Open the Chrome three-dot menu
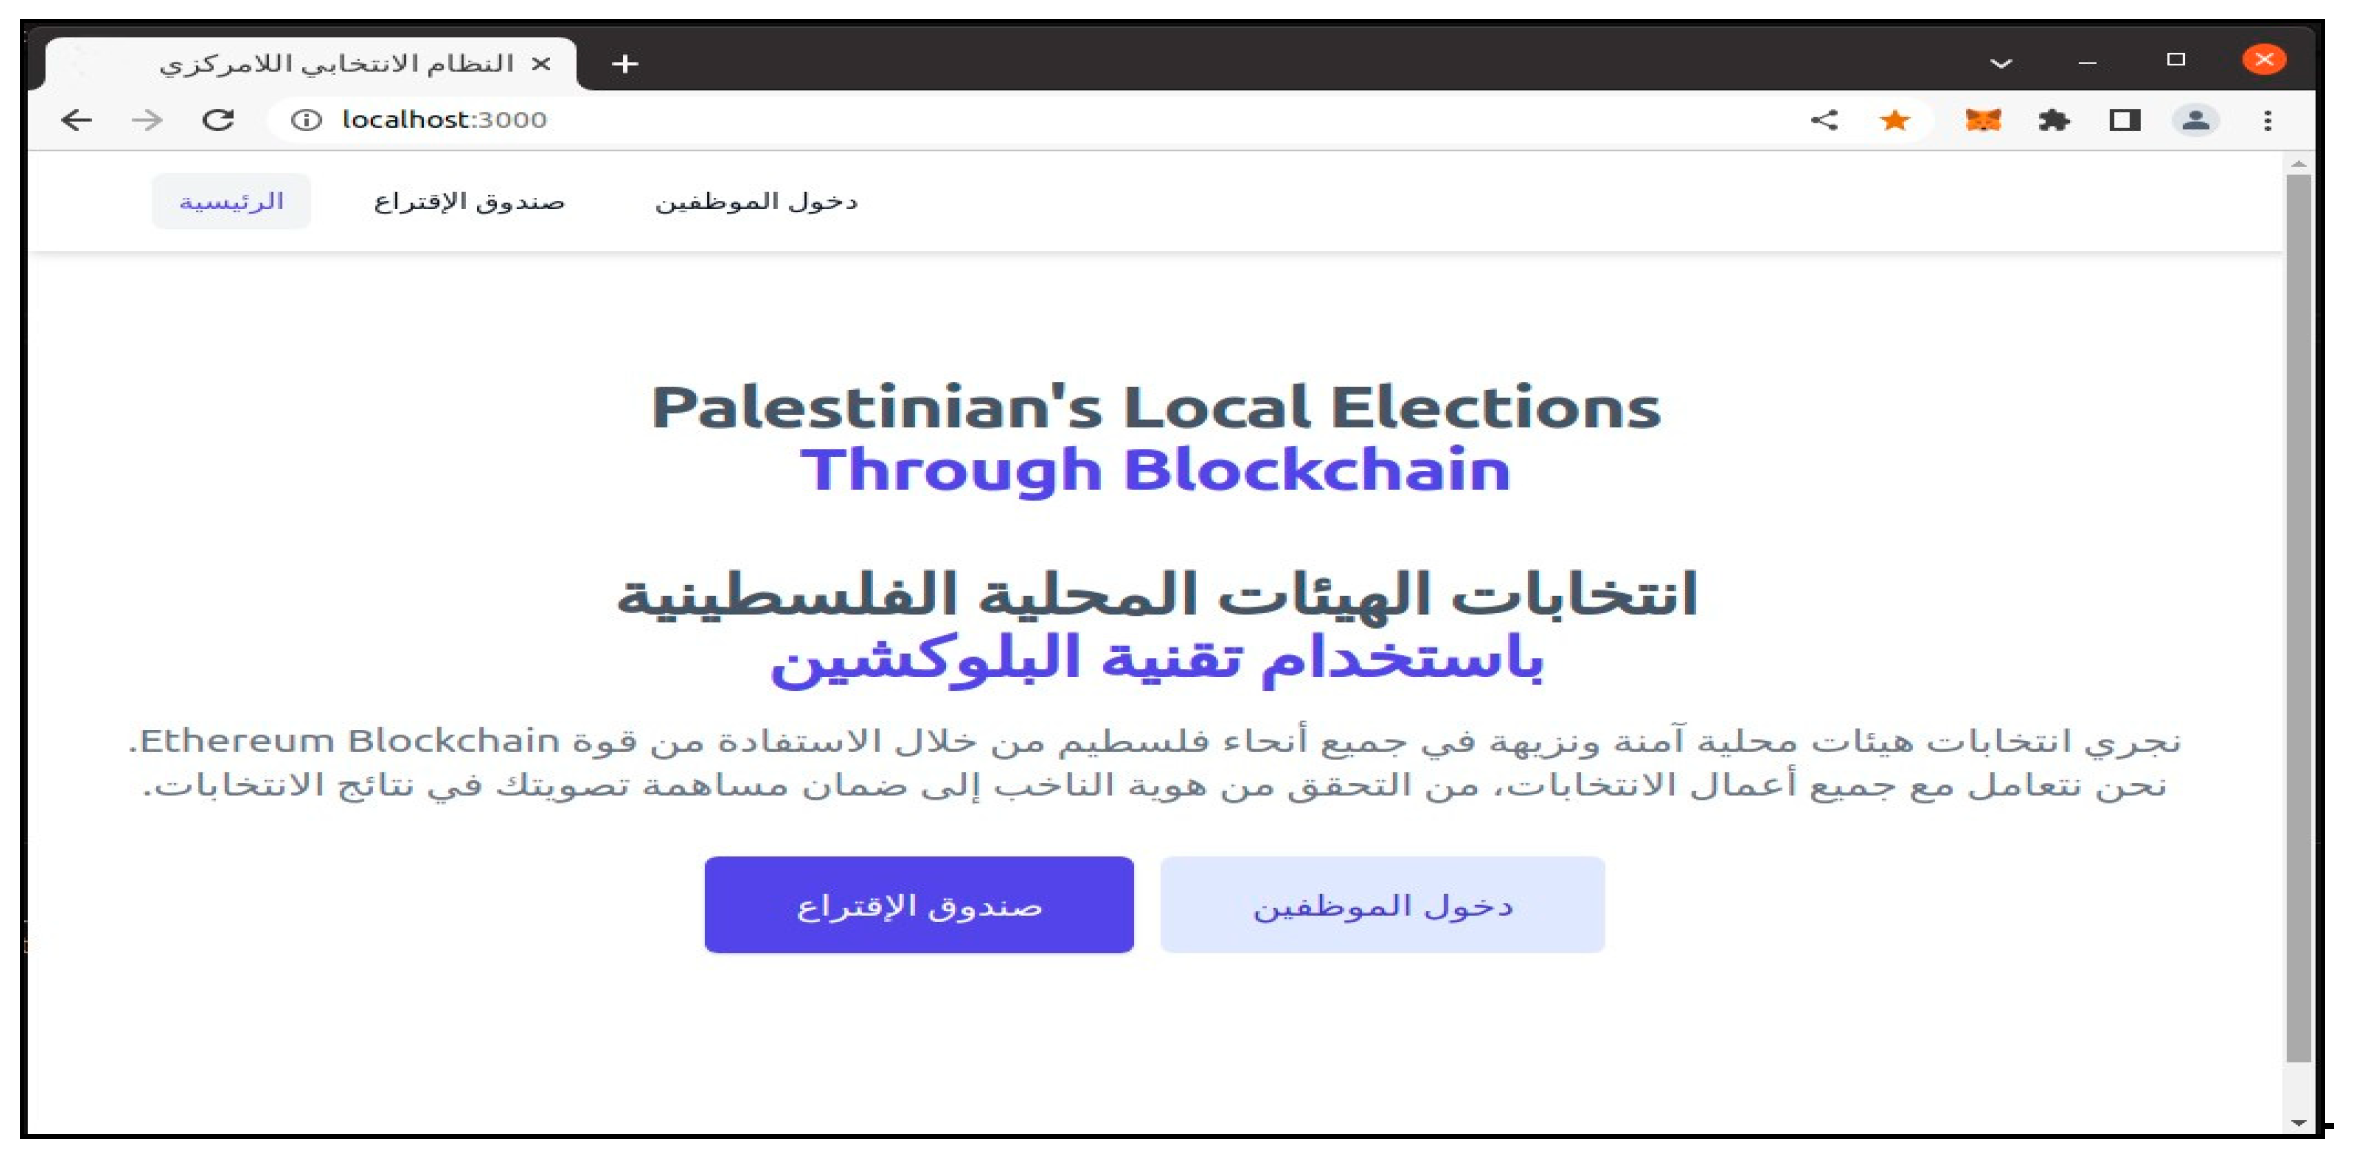The width and height of the screenshot is (2359, 1158). 2267,121
